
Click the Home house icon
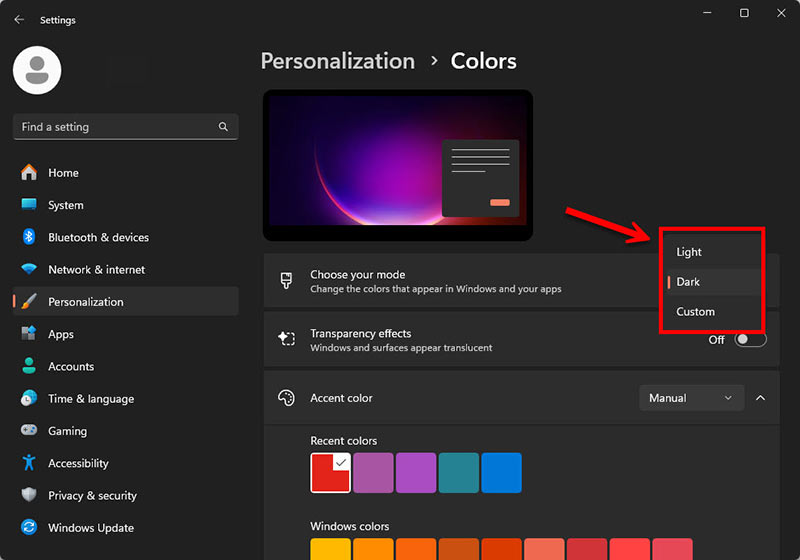[29, 172]
